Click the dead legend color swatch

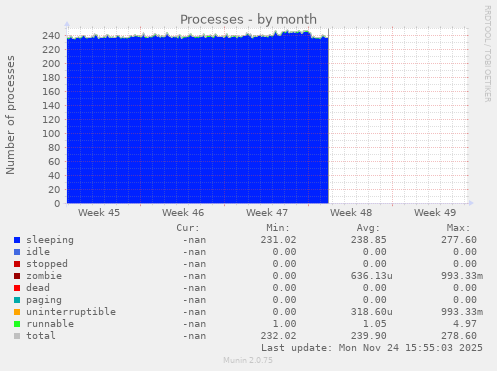pos(17,288)
